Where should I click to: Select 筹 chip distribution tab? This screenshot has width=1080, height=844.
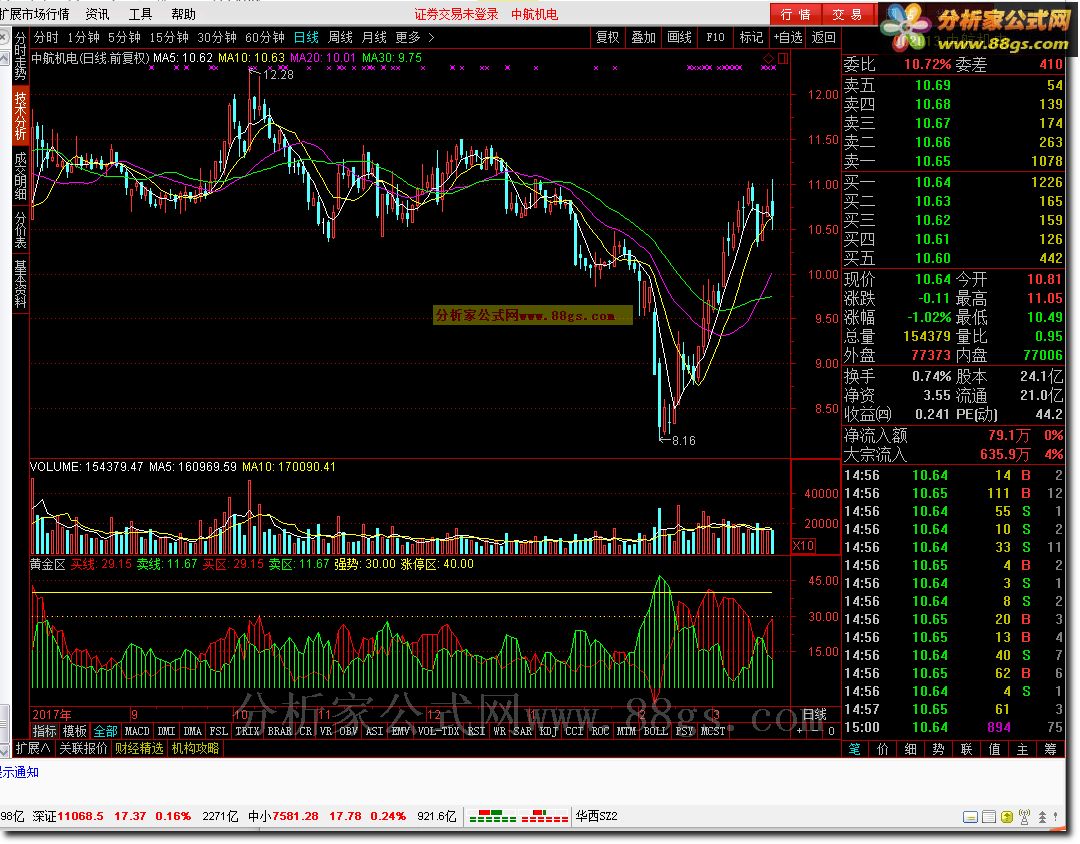tap(1050, 749)
